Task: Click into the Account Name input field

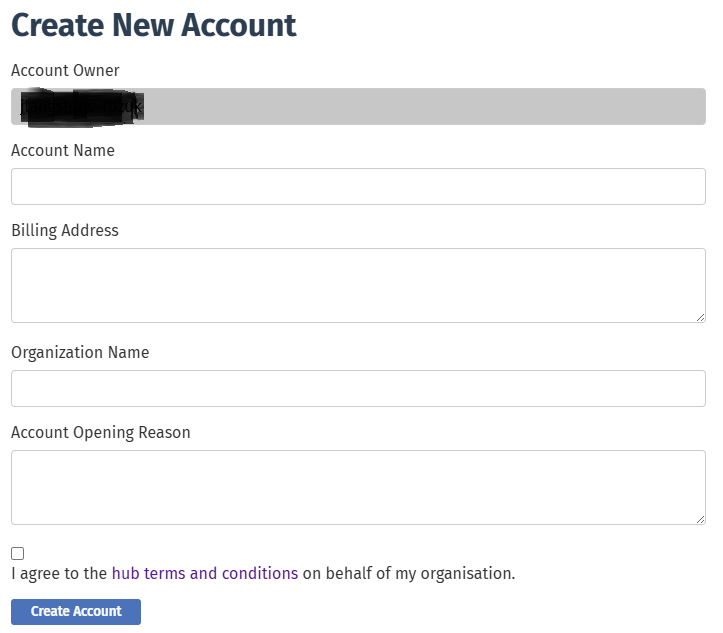Action: [358, 187]
